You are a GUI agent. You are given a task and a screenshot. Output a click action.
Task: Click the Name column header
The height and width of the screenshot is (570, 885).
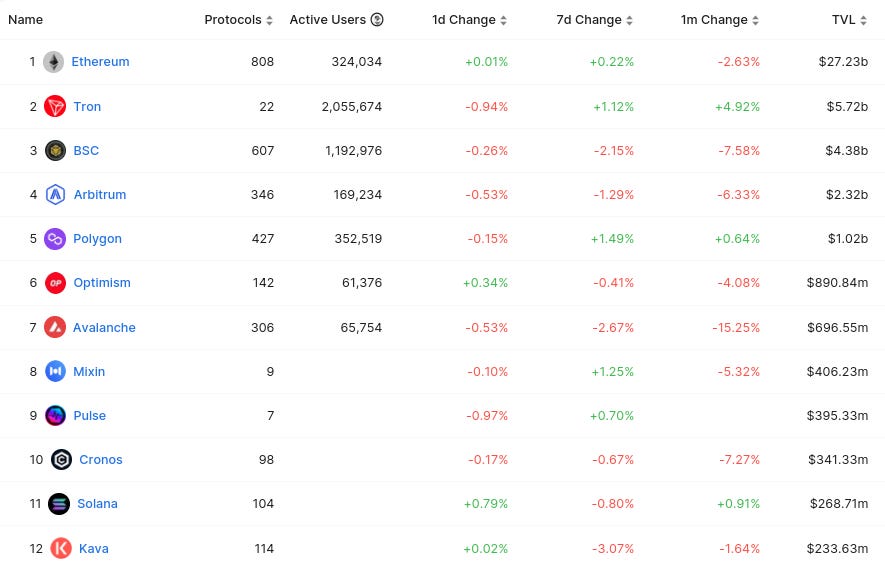coord(25,20)
